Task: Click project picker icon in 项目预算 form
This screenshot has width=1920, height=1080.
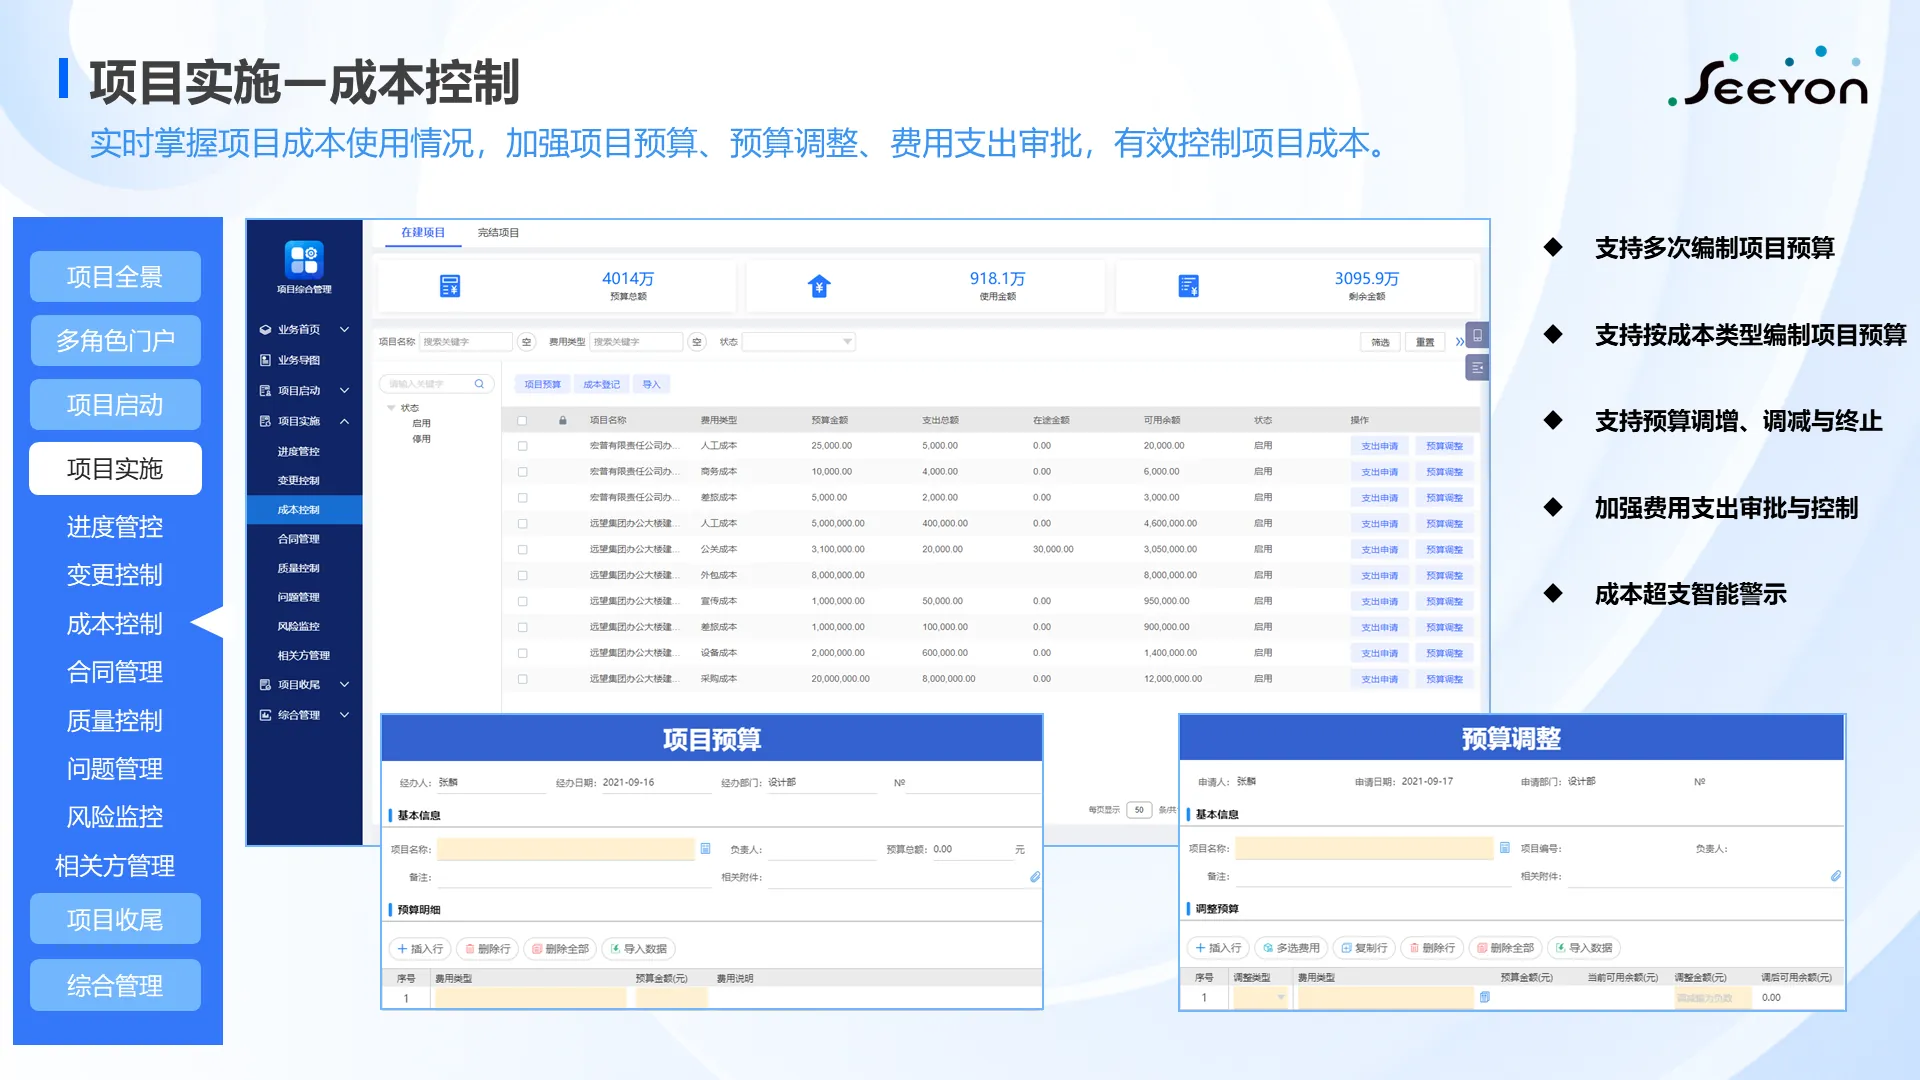Action: pos(705,849)
